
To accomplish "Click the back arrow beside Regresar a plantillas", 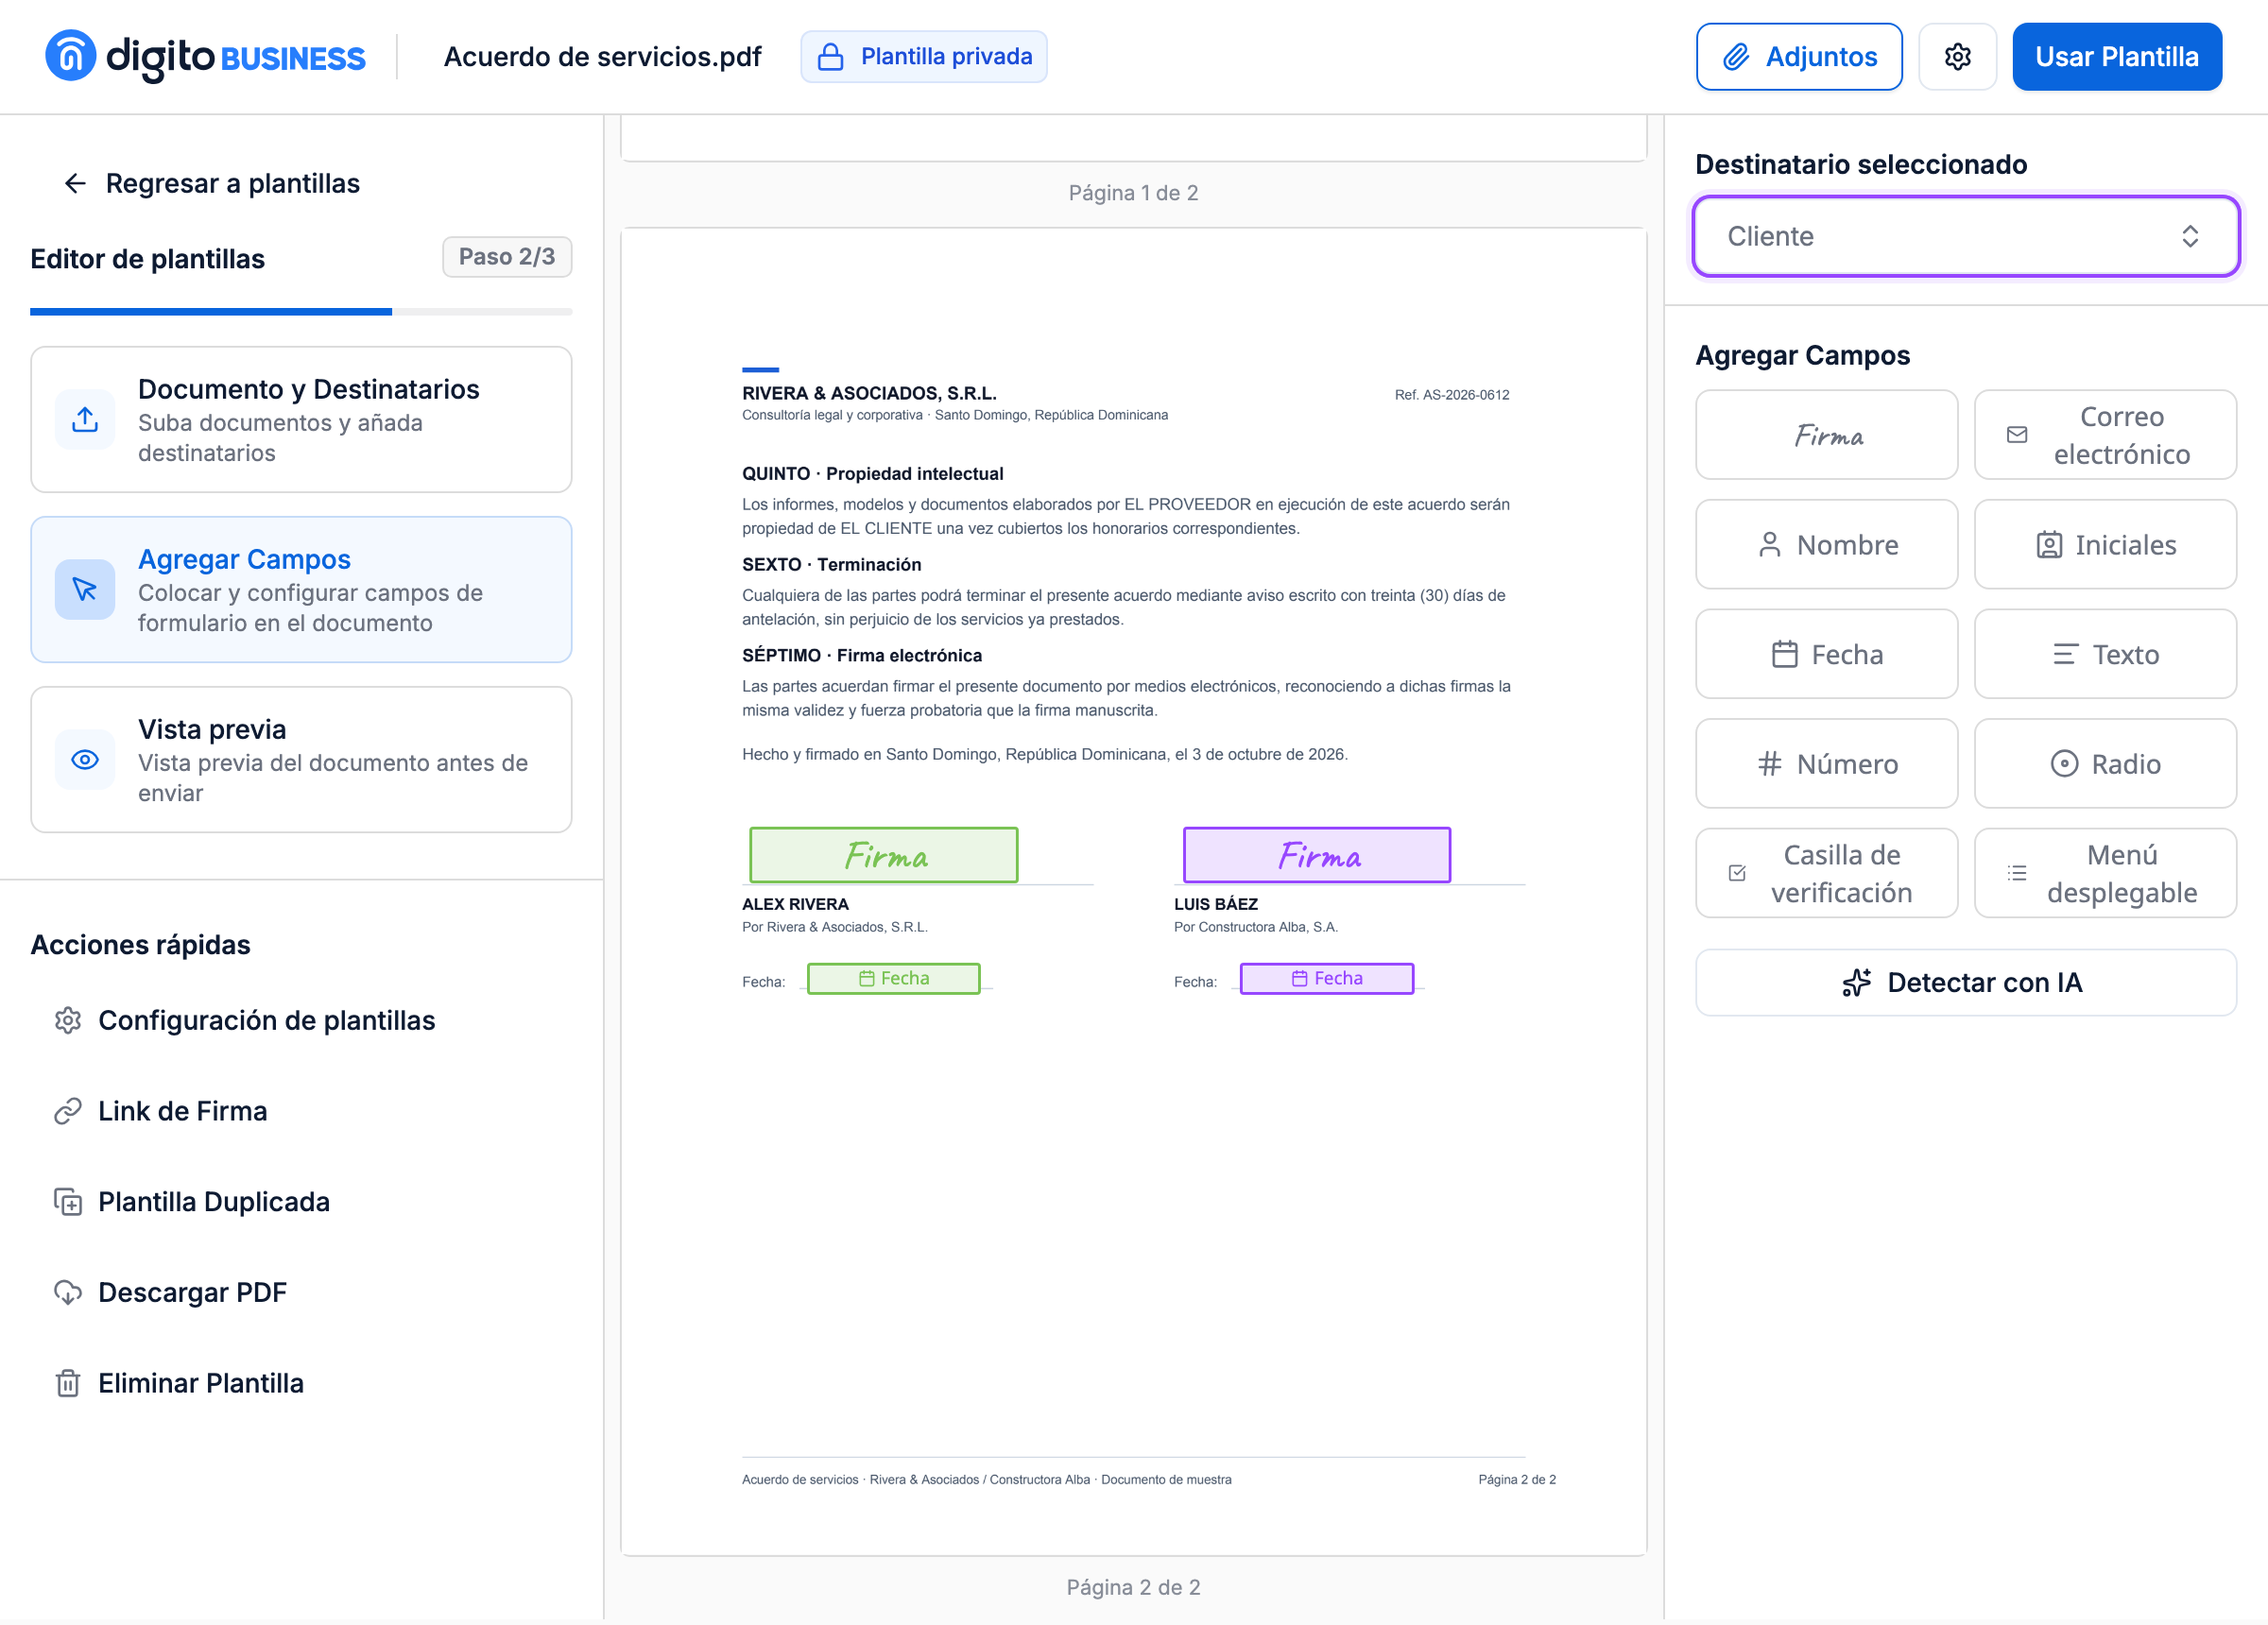I will [75, 183].
